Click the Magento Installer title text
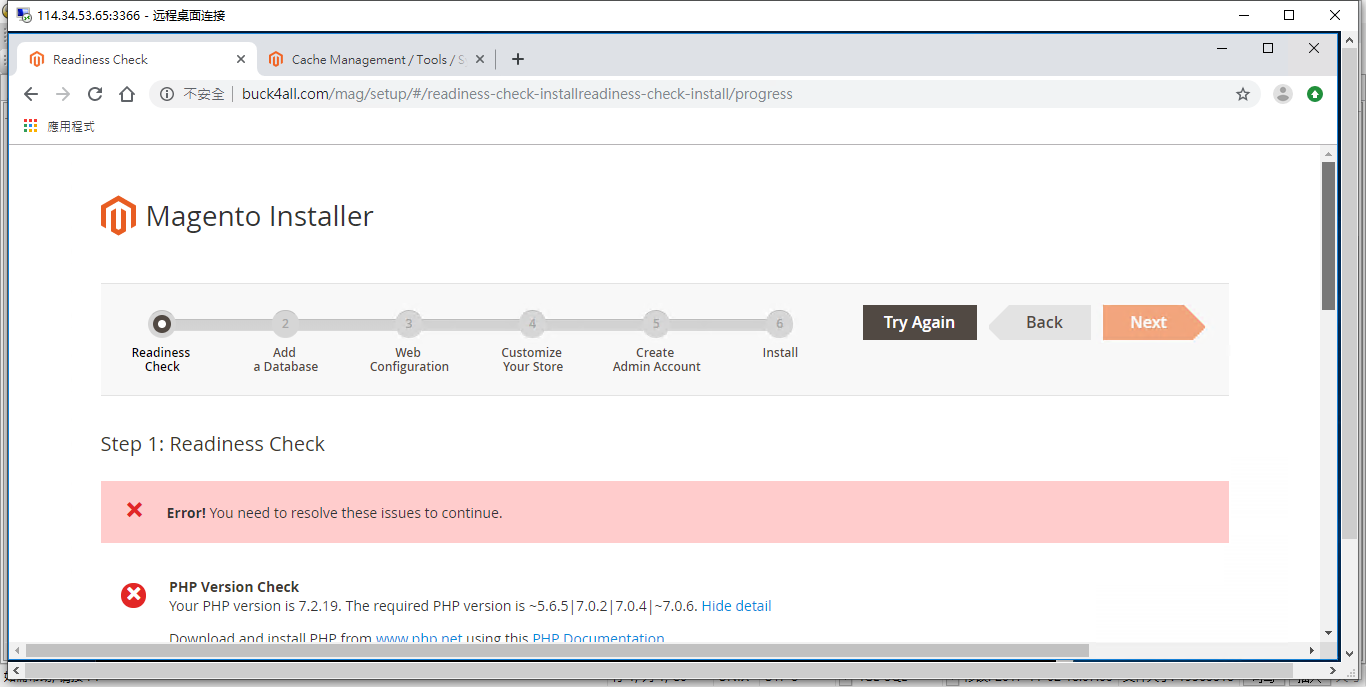Image resolution: width=1366 pixels, height=687 pixels. click(260, 216)
